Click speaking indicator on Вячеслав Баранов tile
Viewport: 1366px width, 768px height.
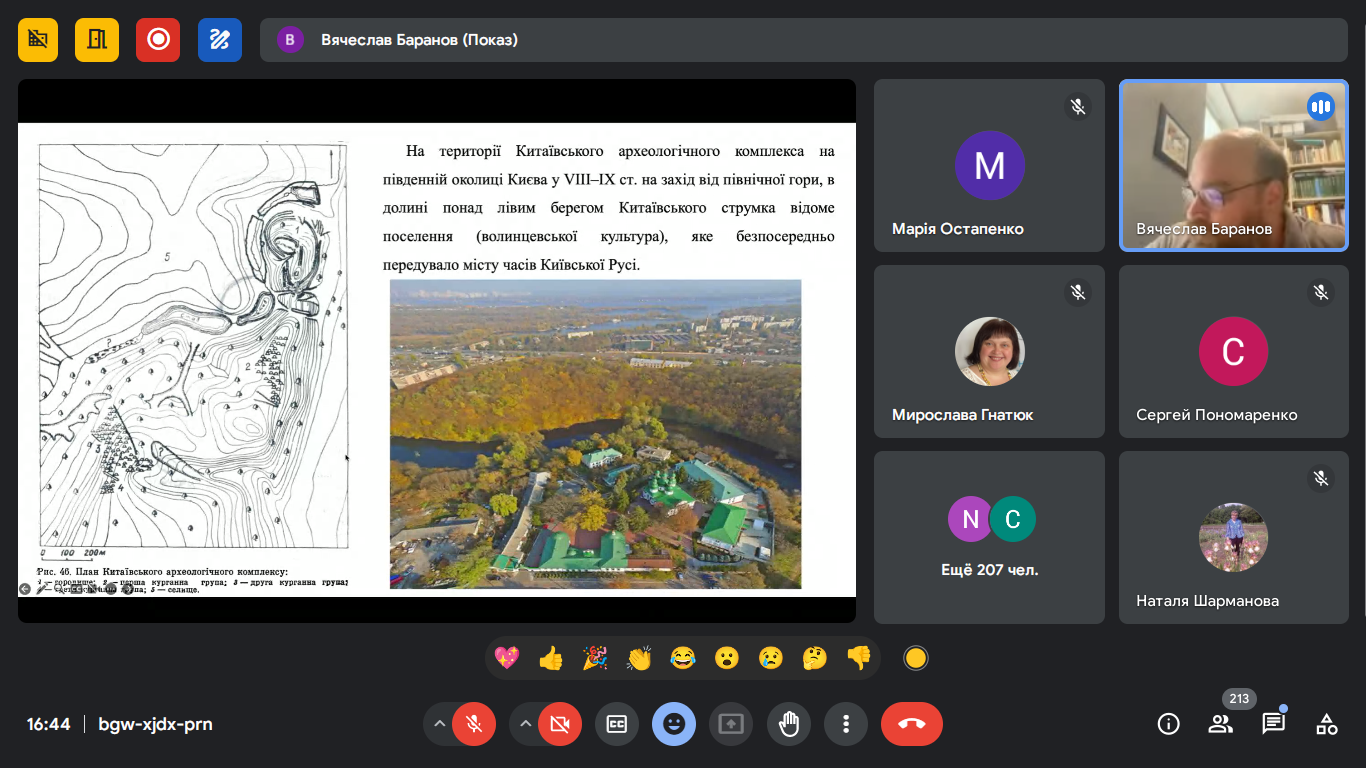coord(1321,106)
